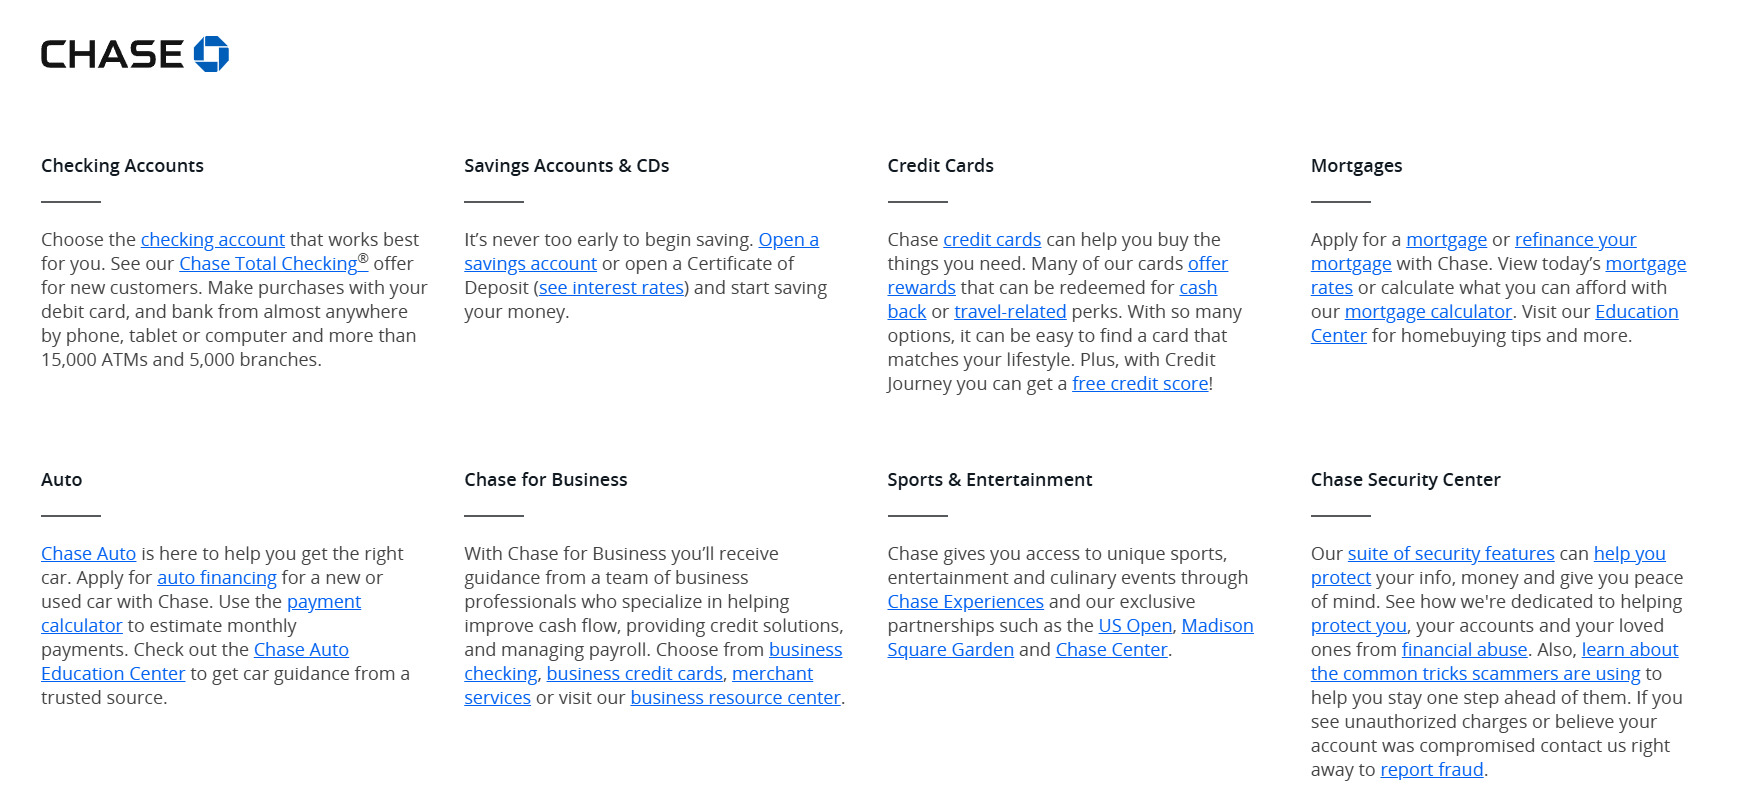Viewport: 1743px width, 811px height.
Task: Click the first mortgage link after Apply for a
Action: click(1446, 240)
